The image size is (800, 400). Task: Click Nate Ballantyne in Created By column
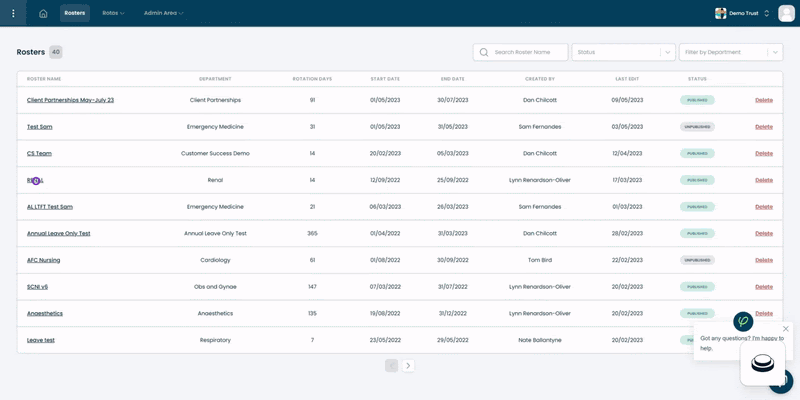540,340
